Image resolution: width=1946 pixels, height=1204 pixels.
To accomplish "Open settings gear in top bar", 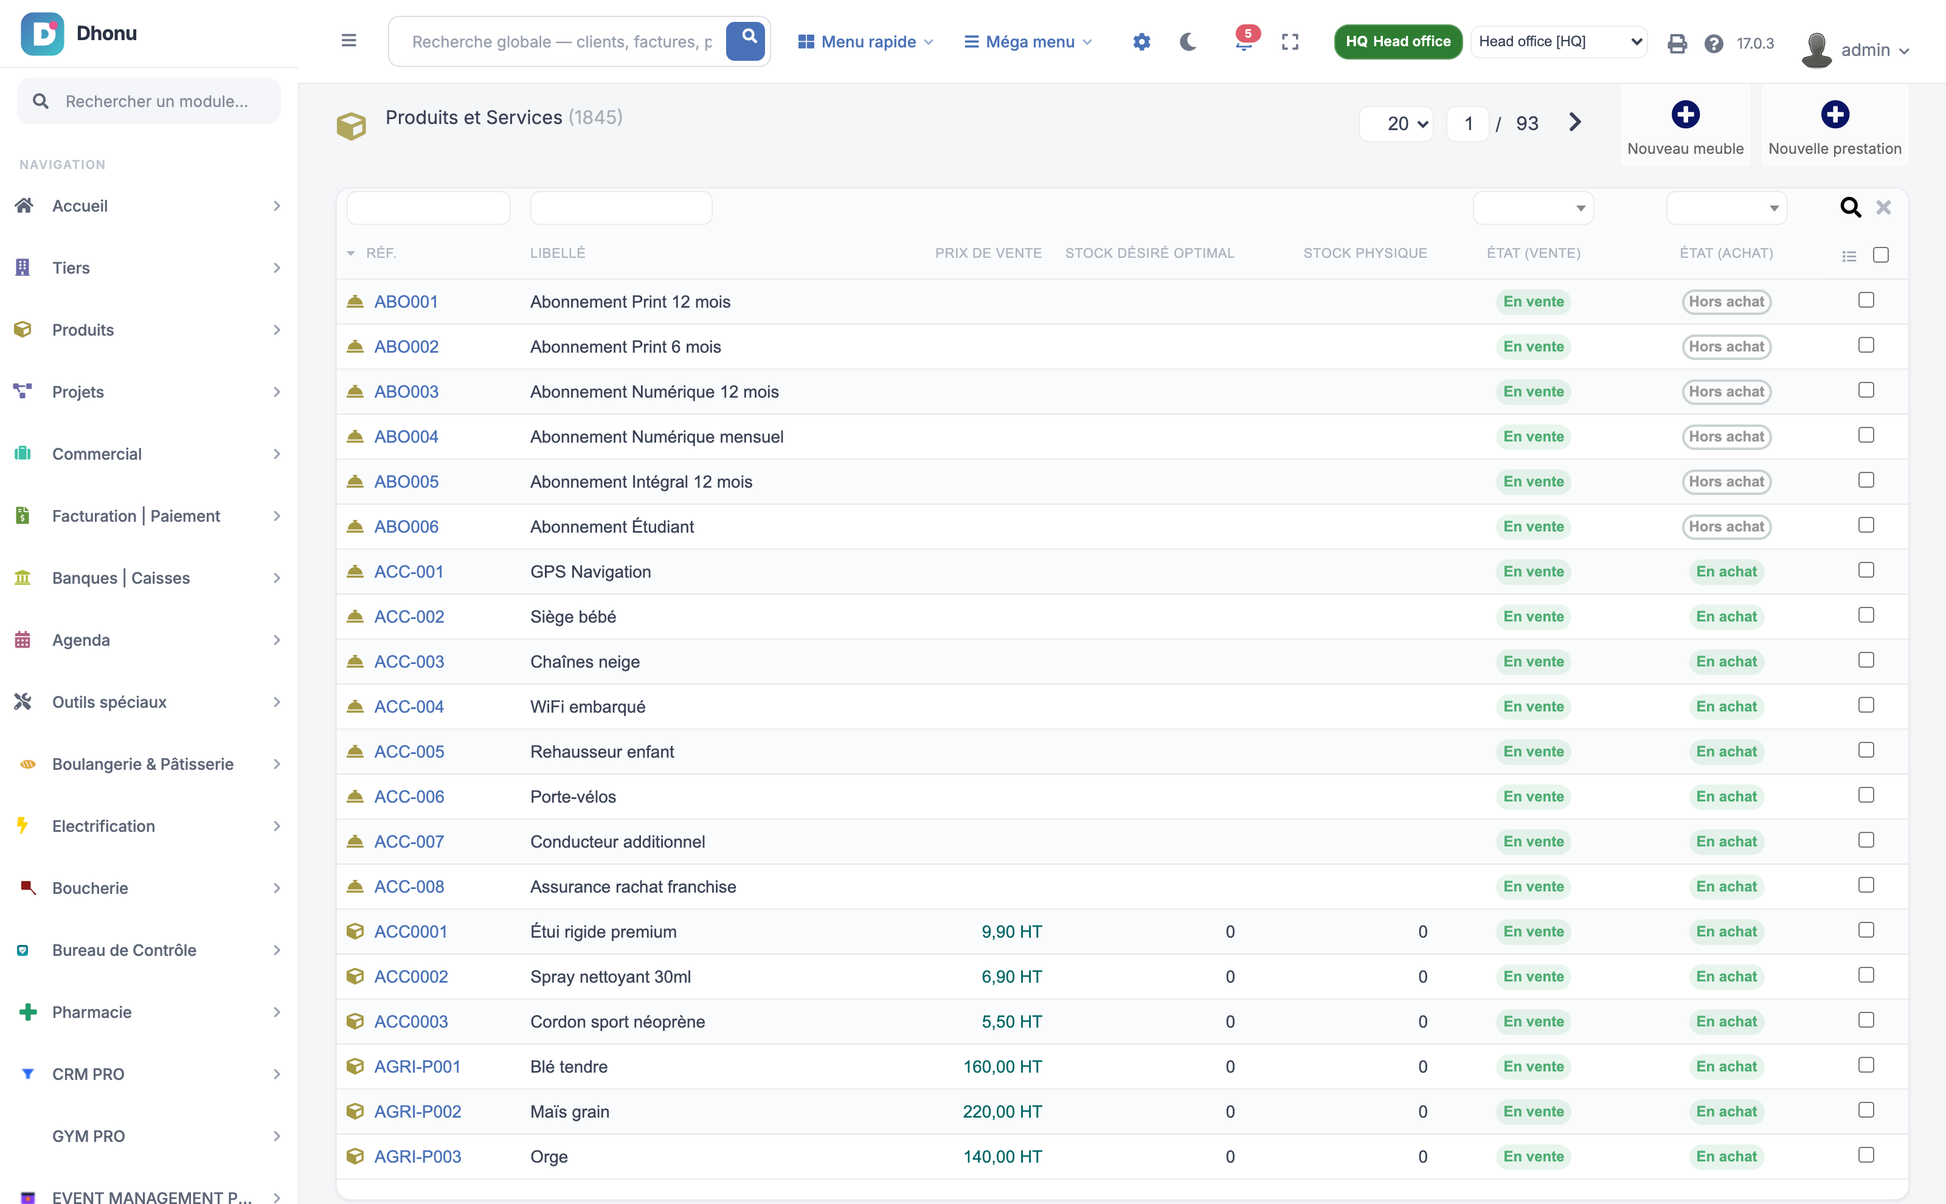I will pos(1141,42).
